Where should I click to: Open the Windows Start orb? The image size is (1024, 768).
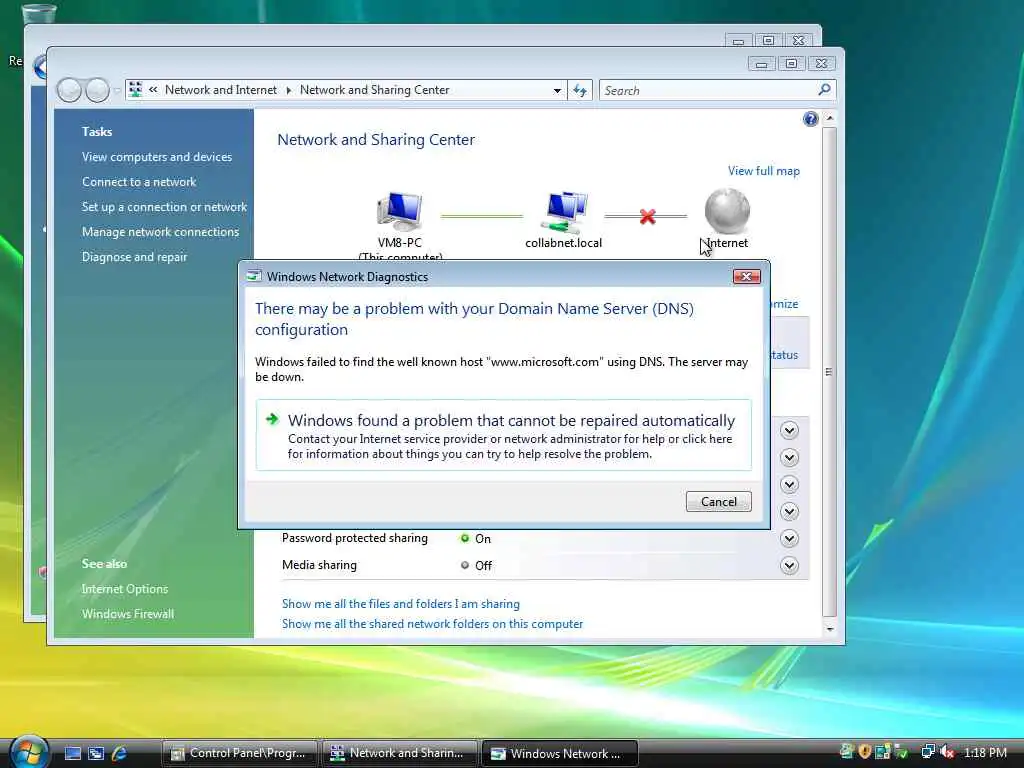[29, 751]
